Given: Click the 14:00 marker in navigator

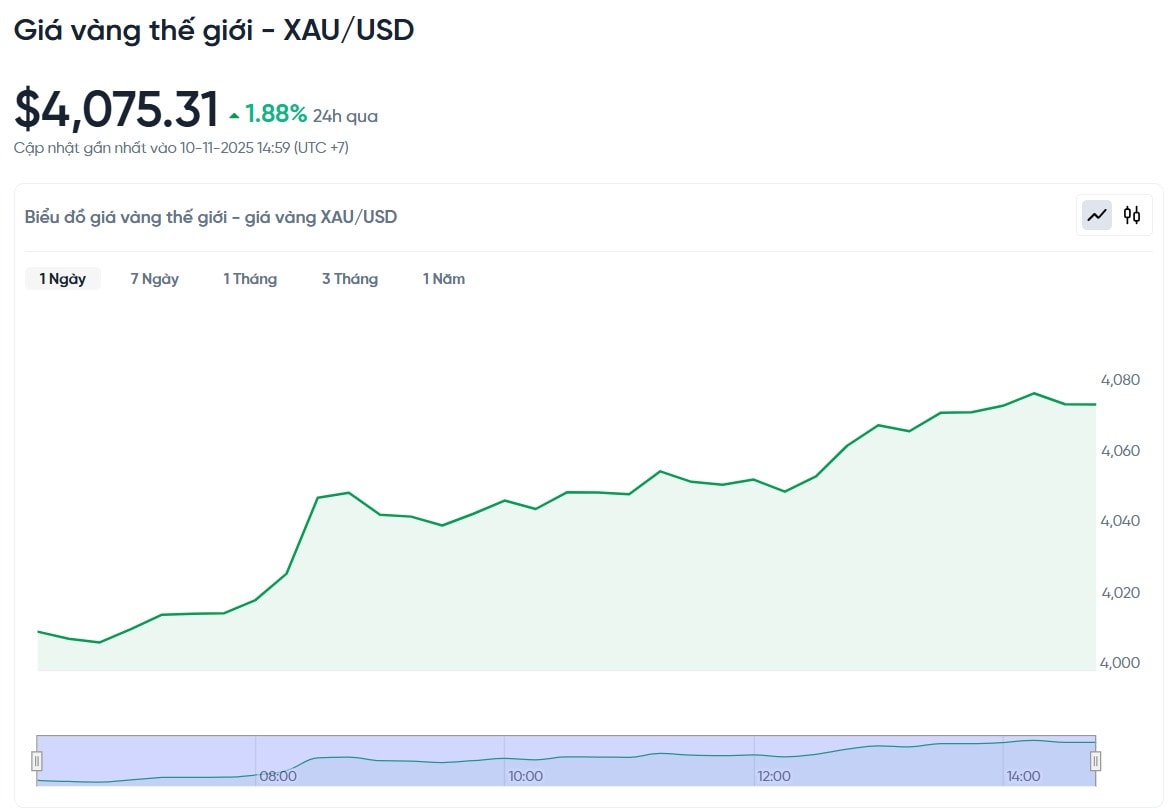Looking at the screenshot, I should (1022, 776).
